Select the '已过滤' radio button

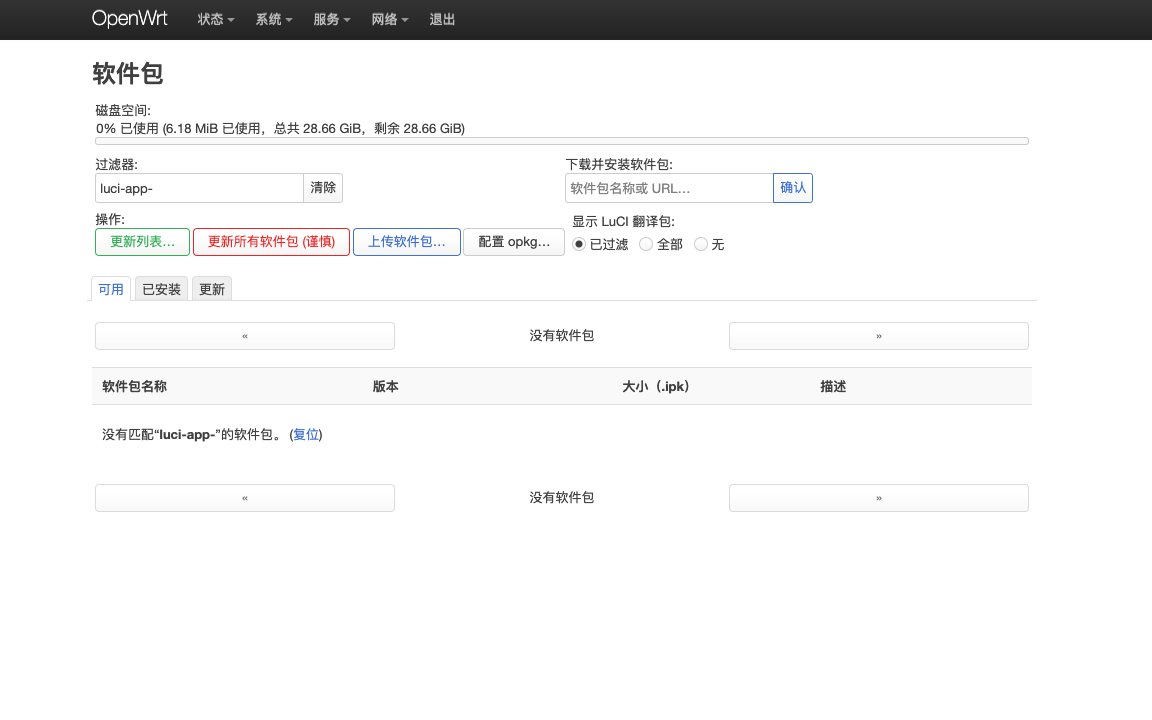coord(578,243)
